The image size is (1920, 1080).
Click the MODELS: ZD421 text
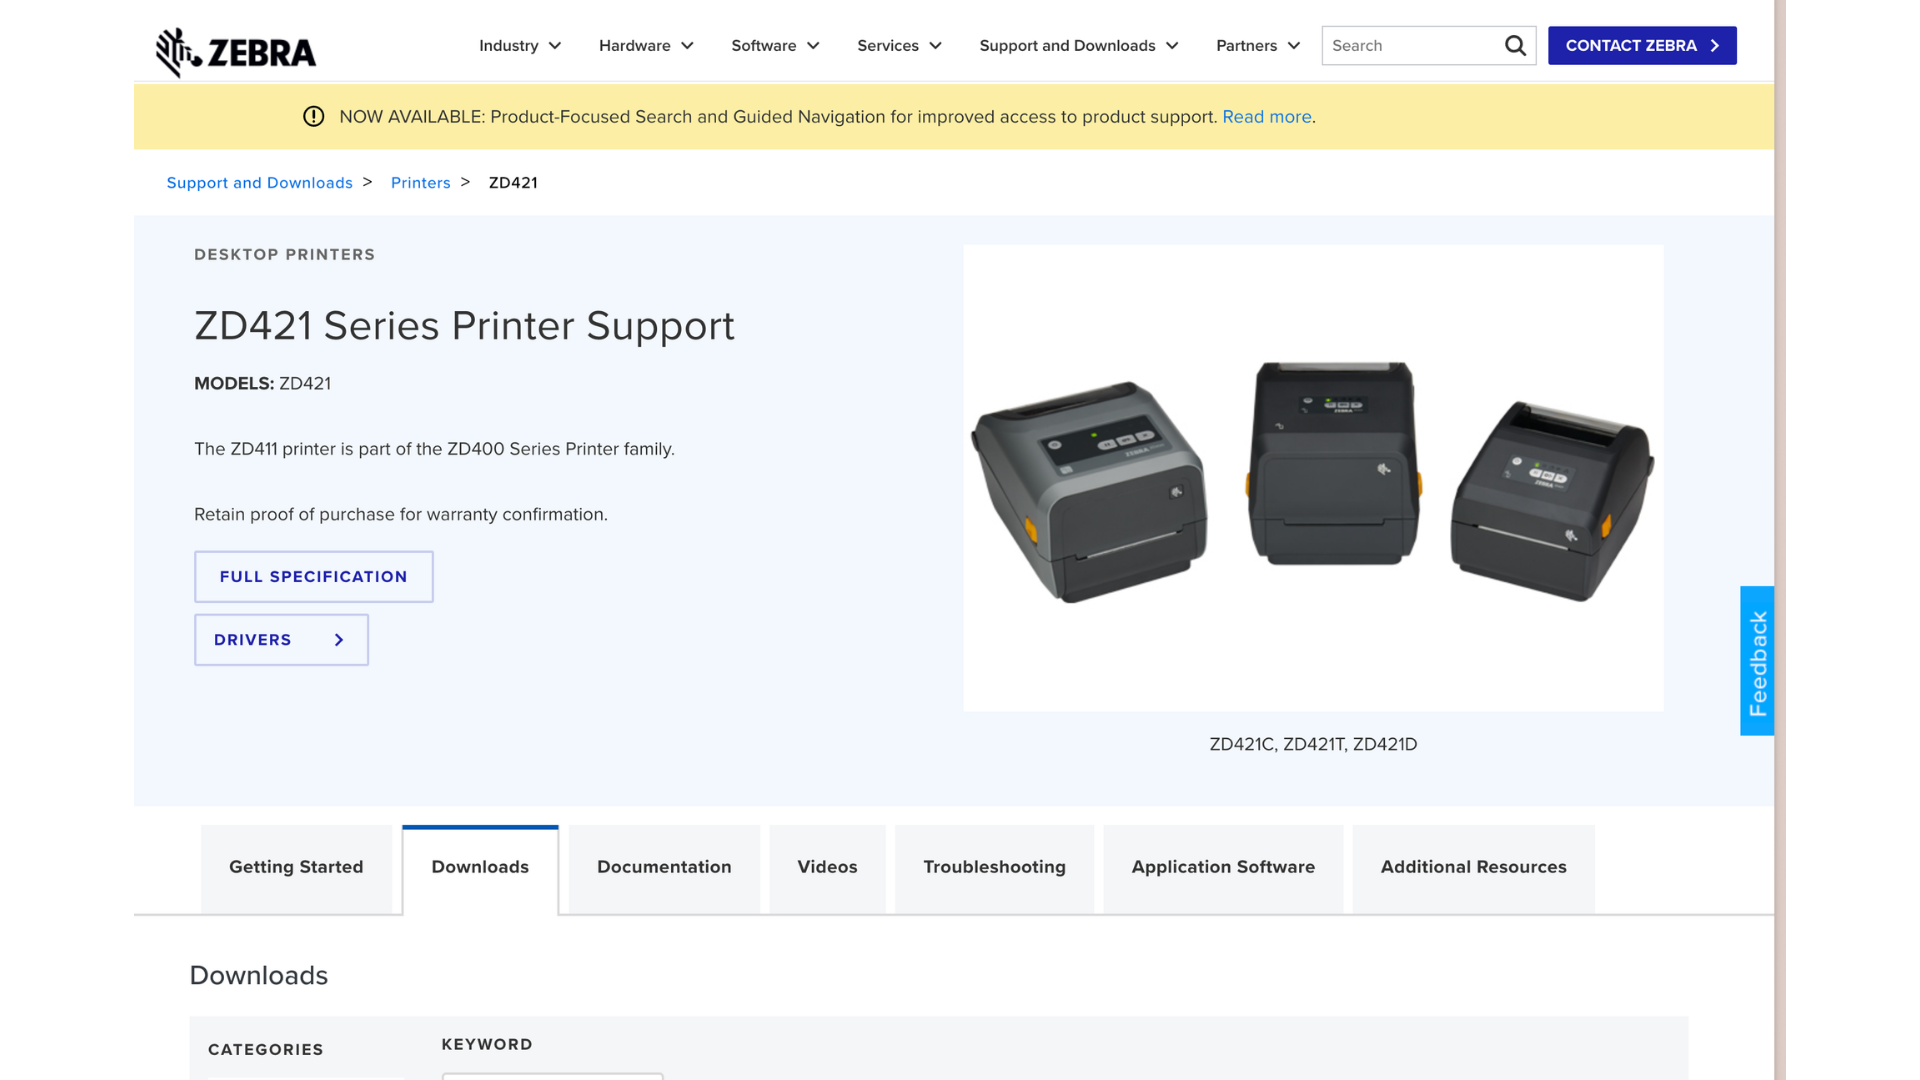pos(262,384)
